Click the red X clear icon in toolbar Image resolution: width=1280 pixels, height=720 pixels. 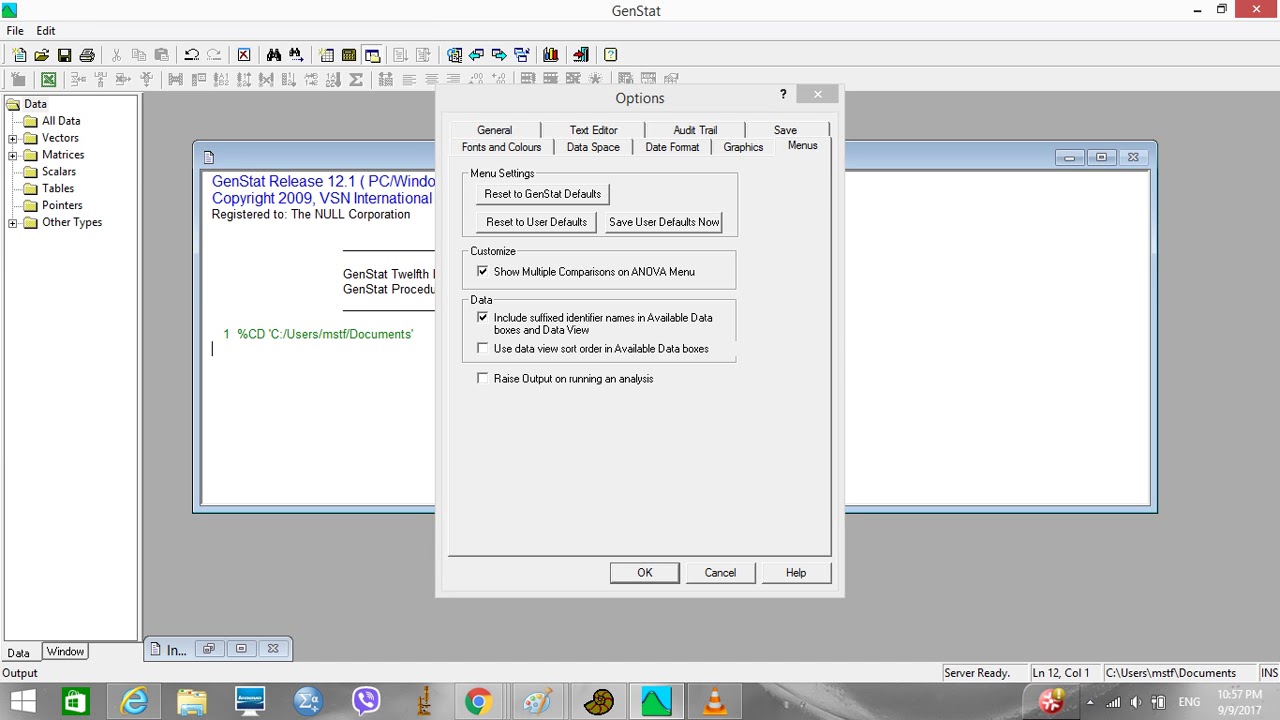pos(244,55)
